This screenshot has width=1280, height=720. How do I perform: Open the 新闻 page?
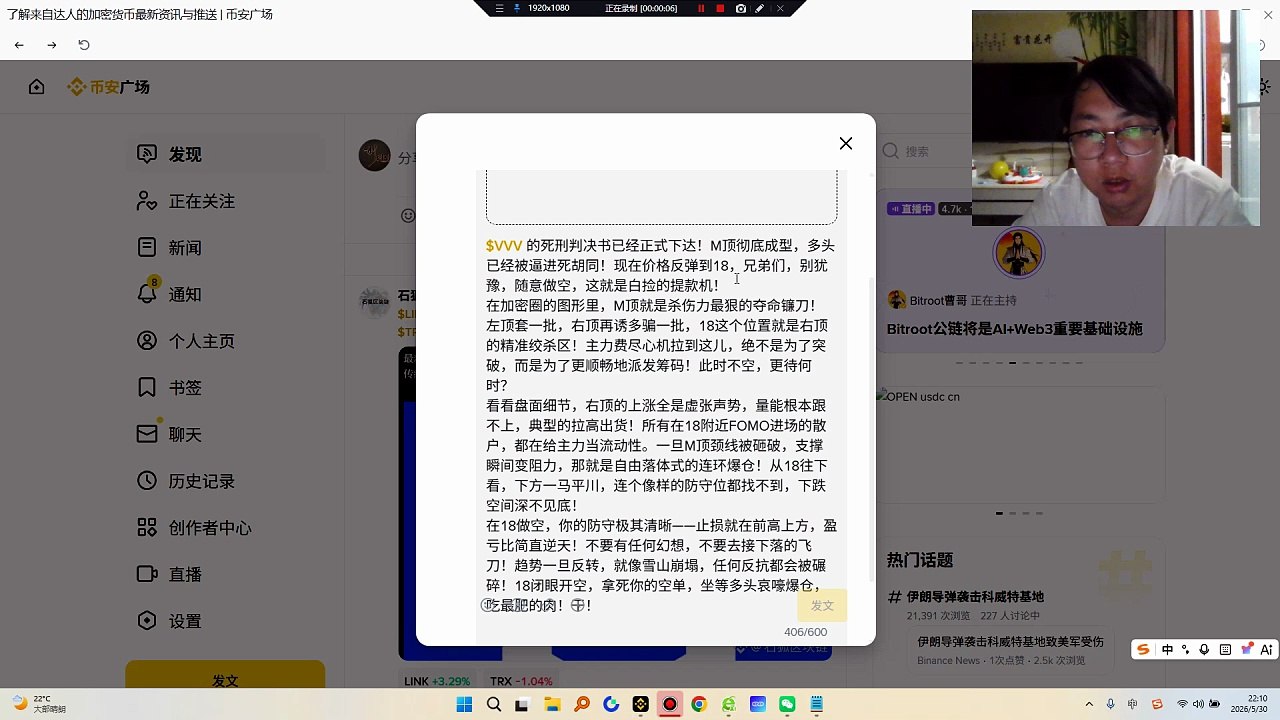point(170,248)
